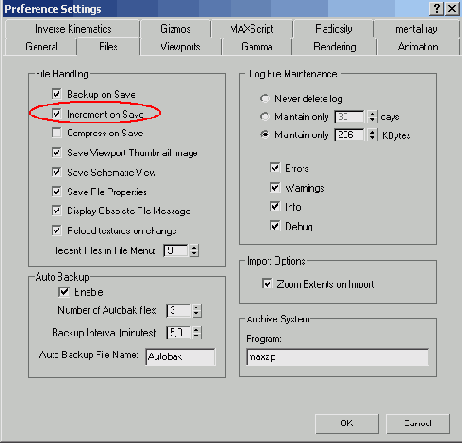Decrease the Maintain only KBytes spinner
The image size is (462, 443).
click(x=372, y=138)
